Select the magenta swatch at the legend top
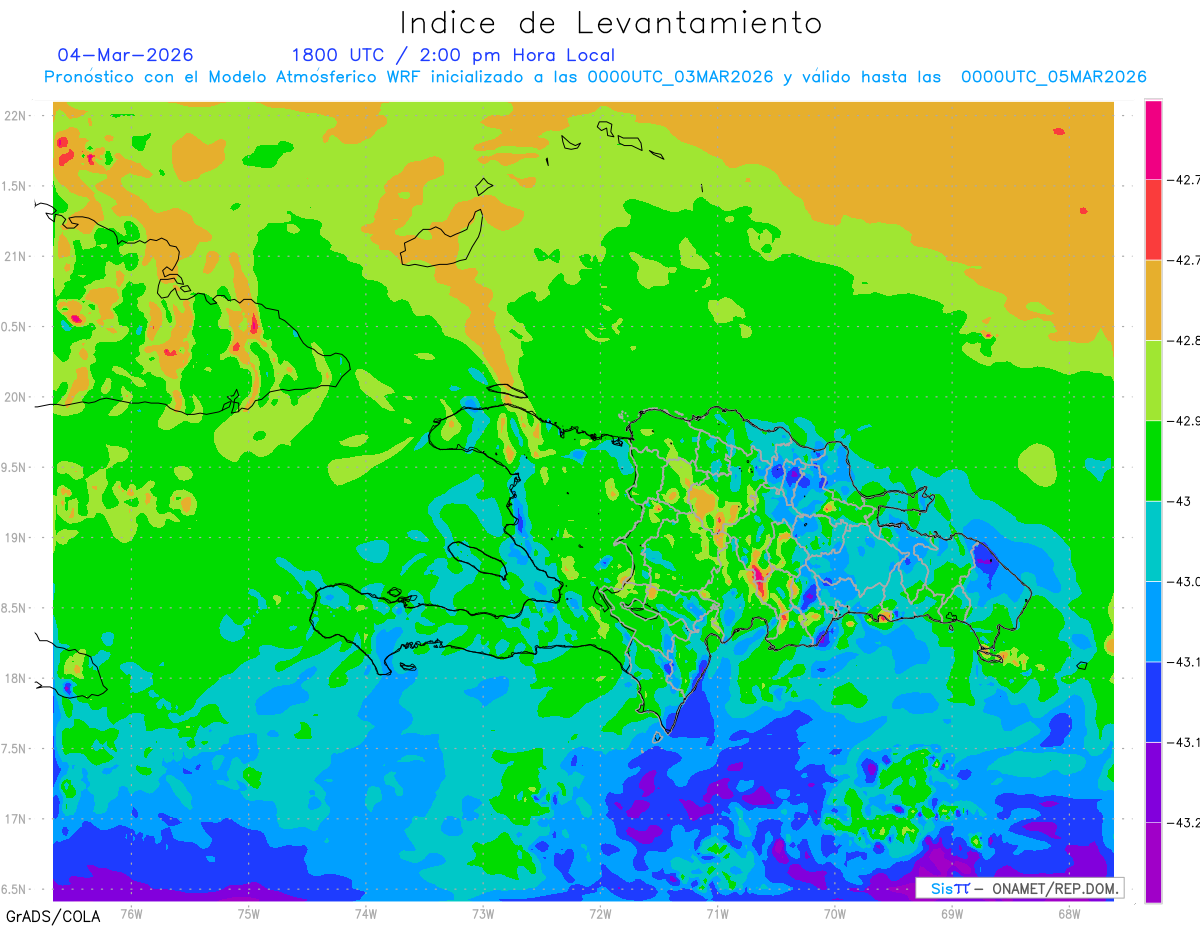Viewport: 1200px width, 927px height. pos(1153,140)
